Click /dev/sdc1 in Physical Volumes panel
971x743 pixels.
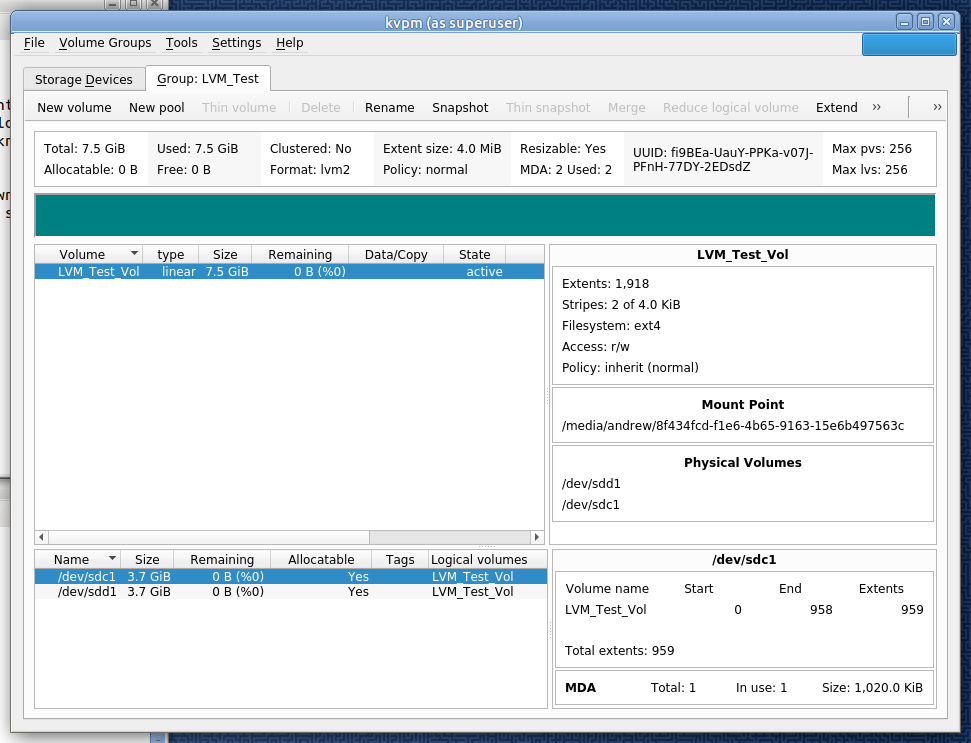pos(590,505)
